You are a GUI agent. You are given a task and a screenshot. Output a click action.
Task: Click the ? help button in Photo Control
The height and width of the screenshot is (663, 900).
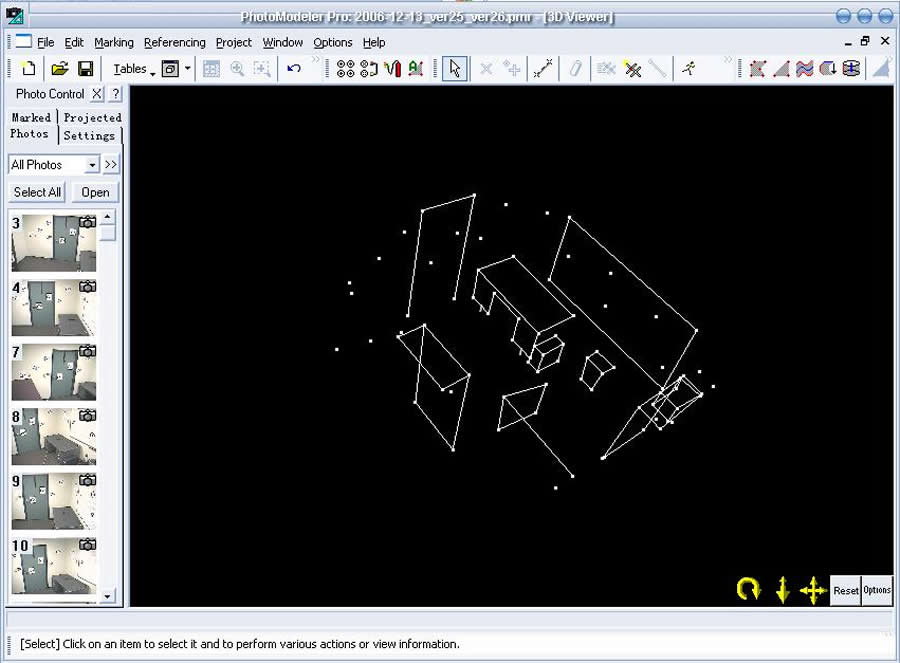pyautogui.click(x=116, y=94)
